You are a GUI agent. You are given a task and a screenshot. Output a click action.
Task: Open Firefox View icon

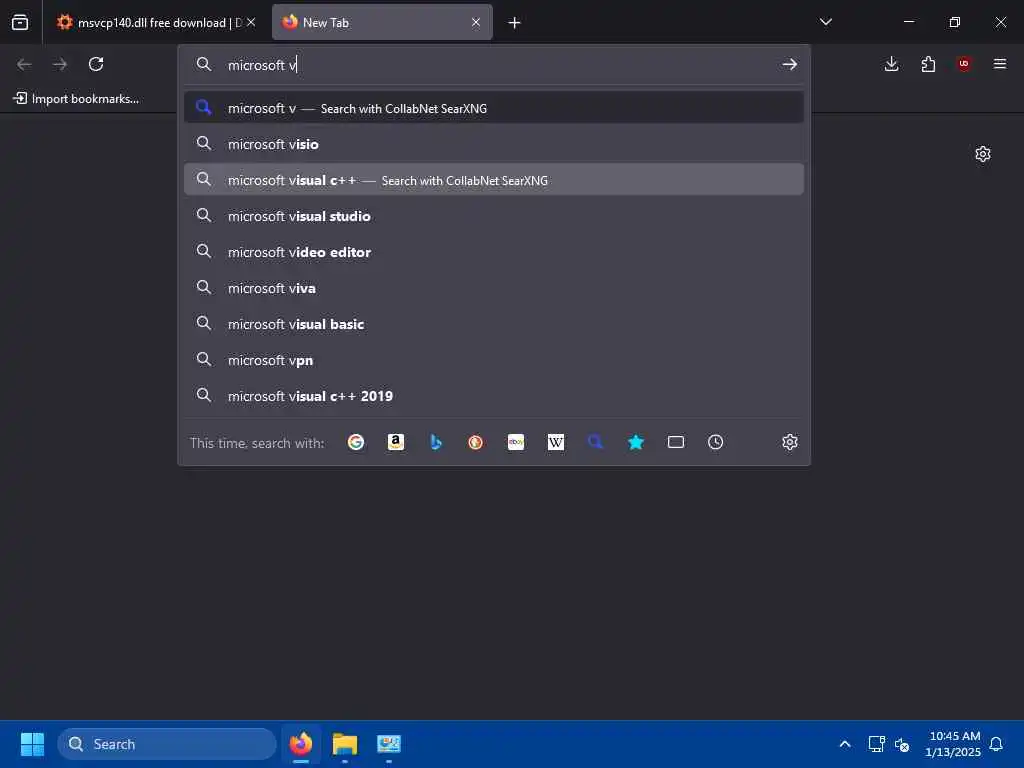pos(20,22)
